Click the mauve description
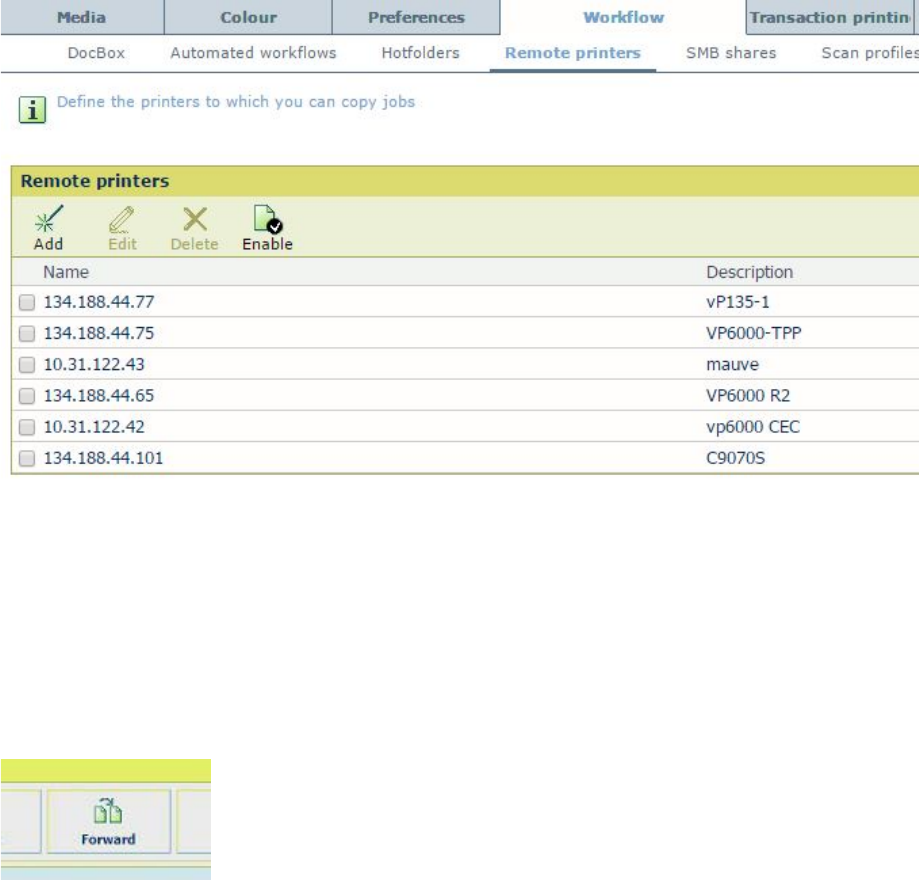The height and width of the screenshot is (880, 919). pyautogui.click(x=732, y=364)
